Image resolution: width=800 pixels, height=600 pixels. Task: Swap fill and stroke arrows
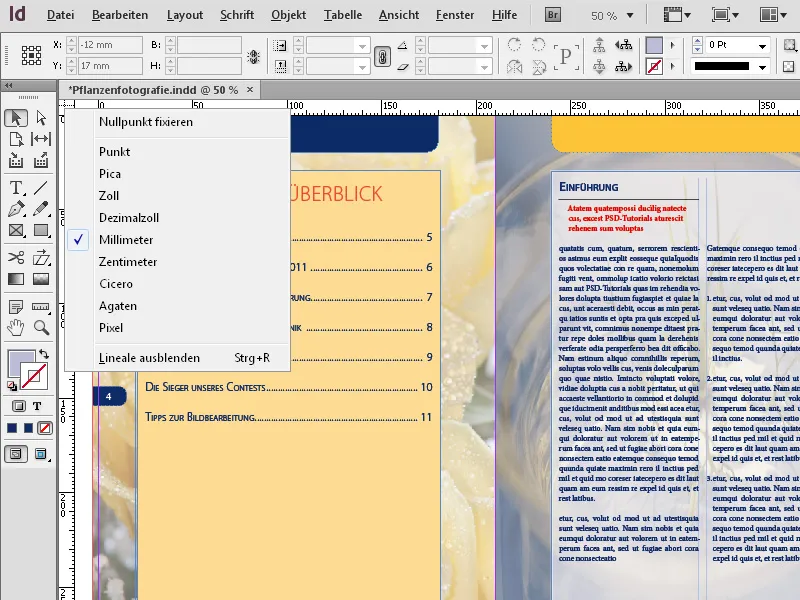point(44,354)
